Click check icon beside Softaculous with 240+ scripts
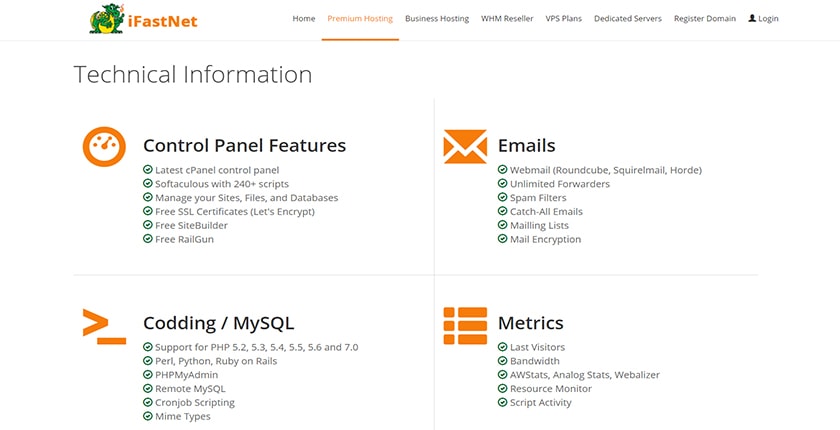The height and width of the screenshot is (430, 840). [148, 184]
